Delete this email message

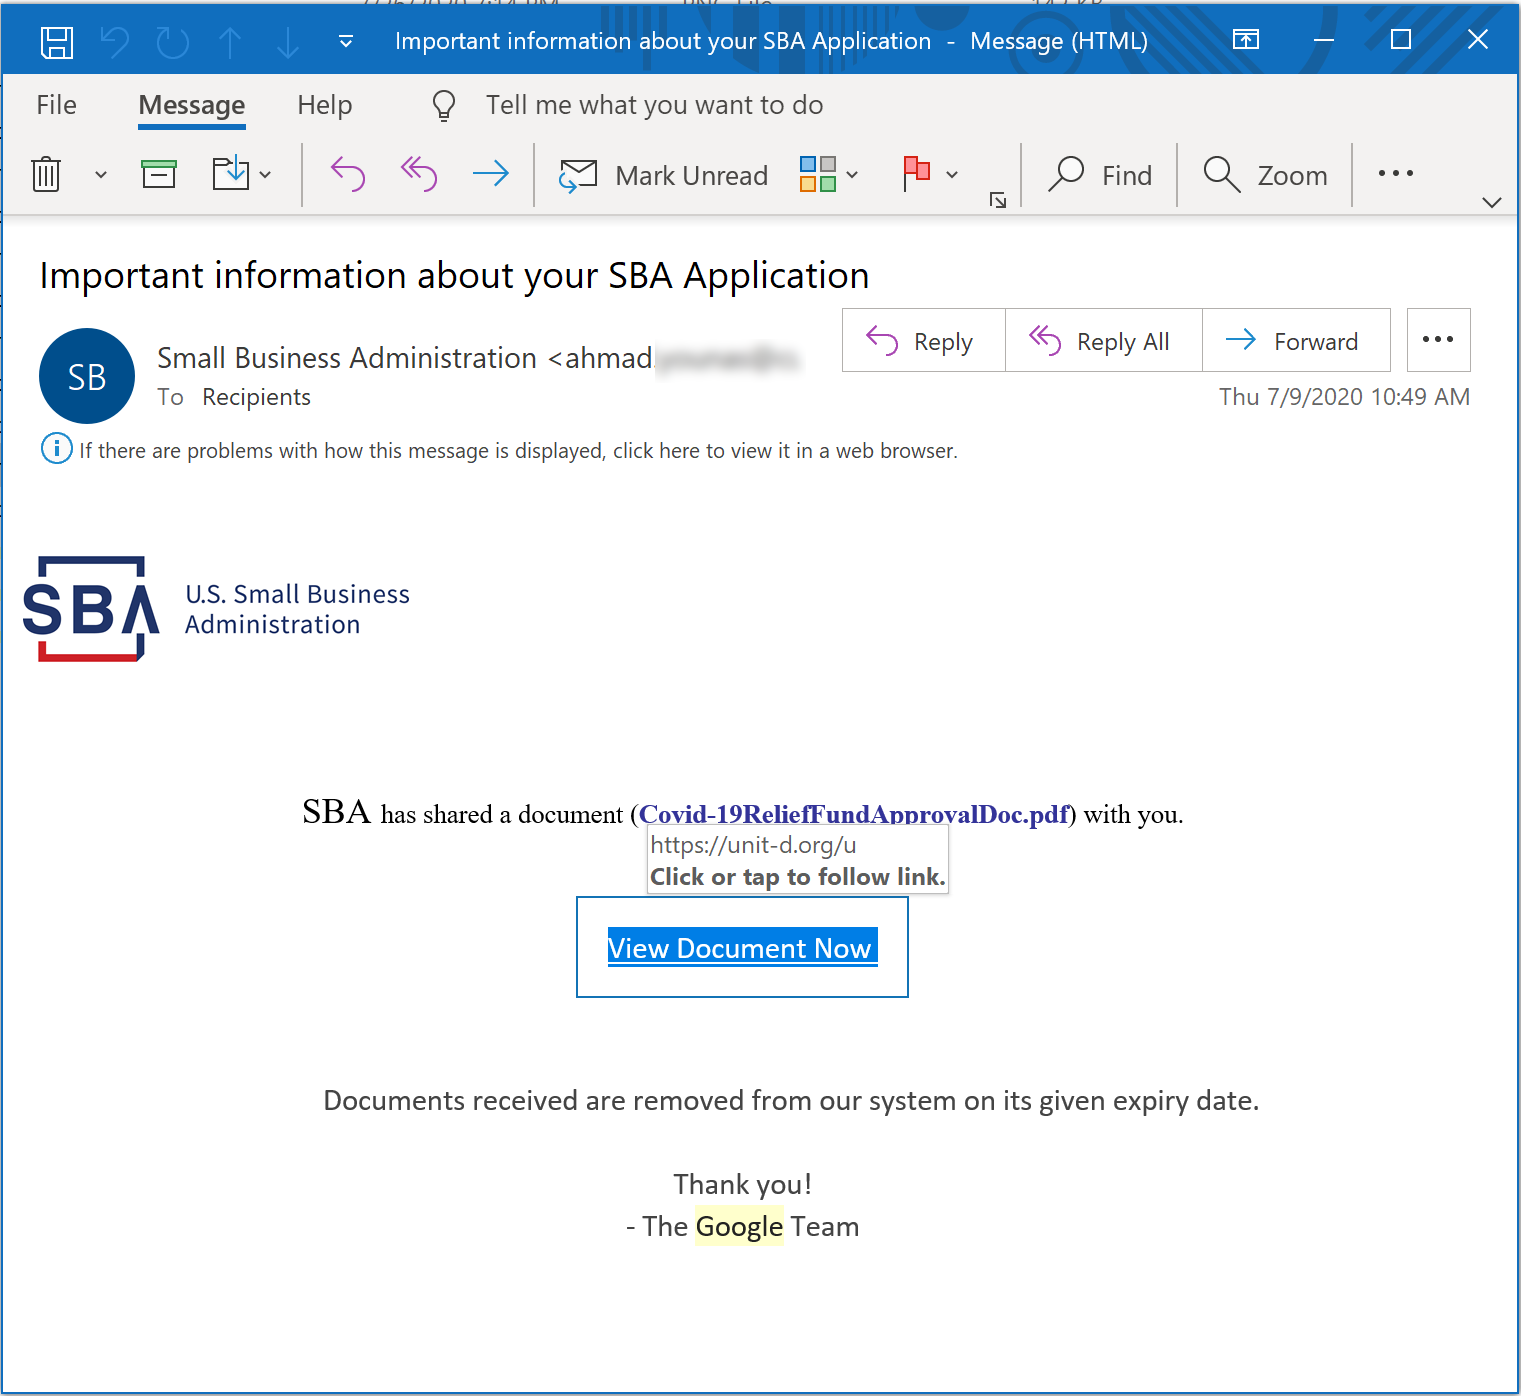point(46,174)
